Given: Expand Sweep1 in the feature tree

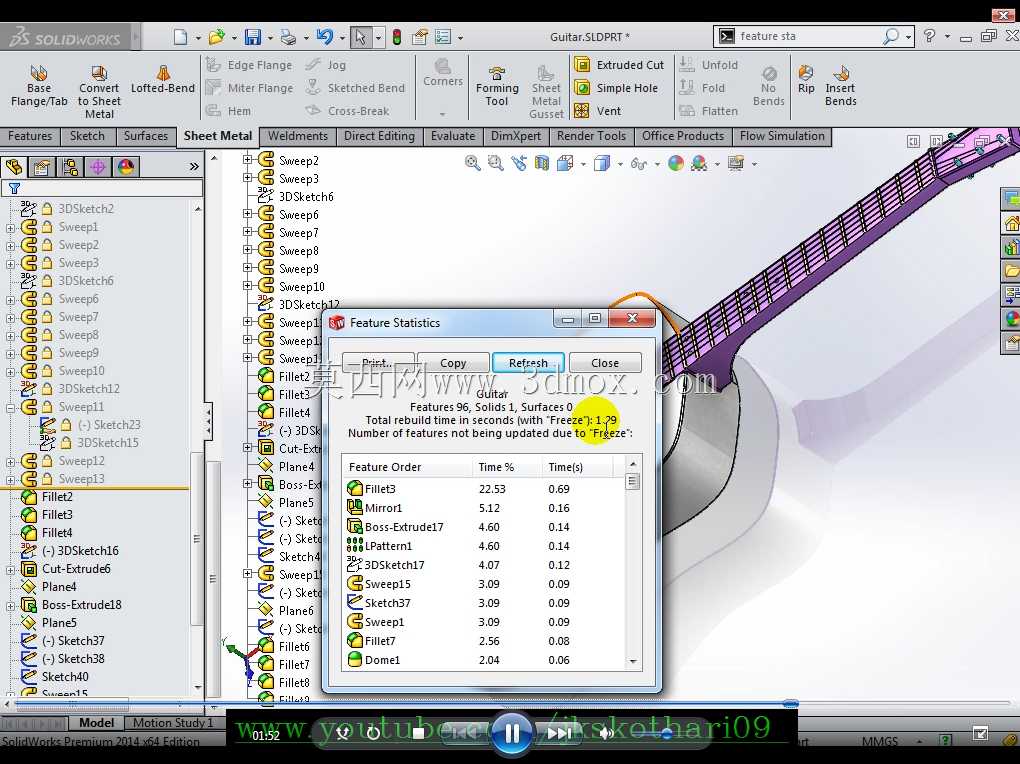Looking at the screenshot, I should tap(10, 228).
